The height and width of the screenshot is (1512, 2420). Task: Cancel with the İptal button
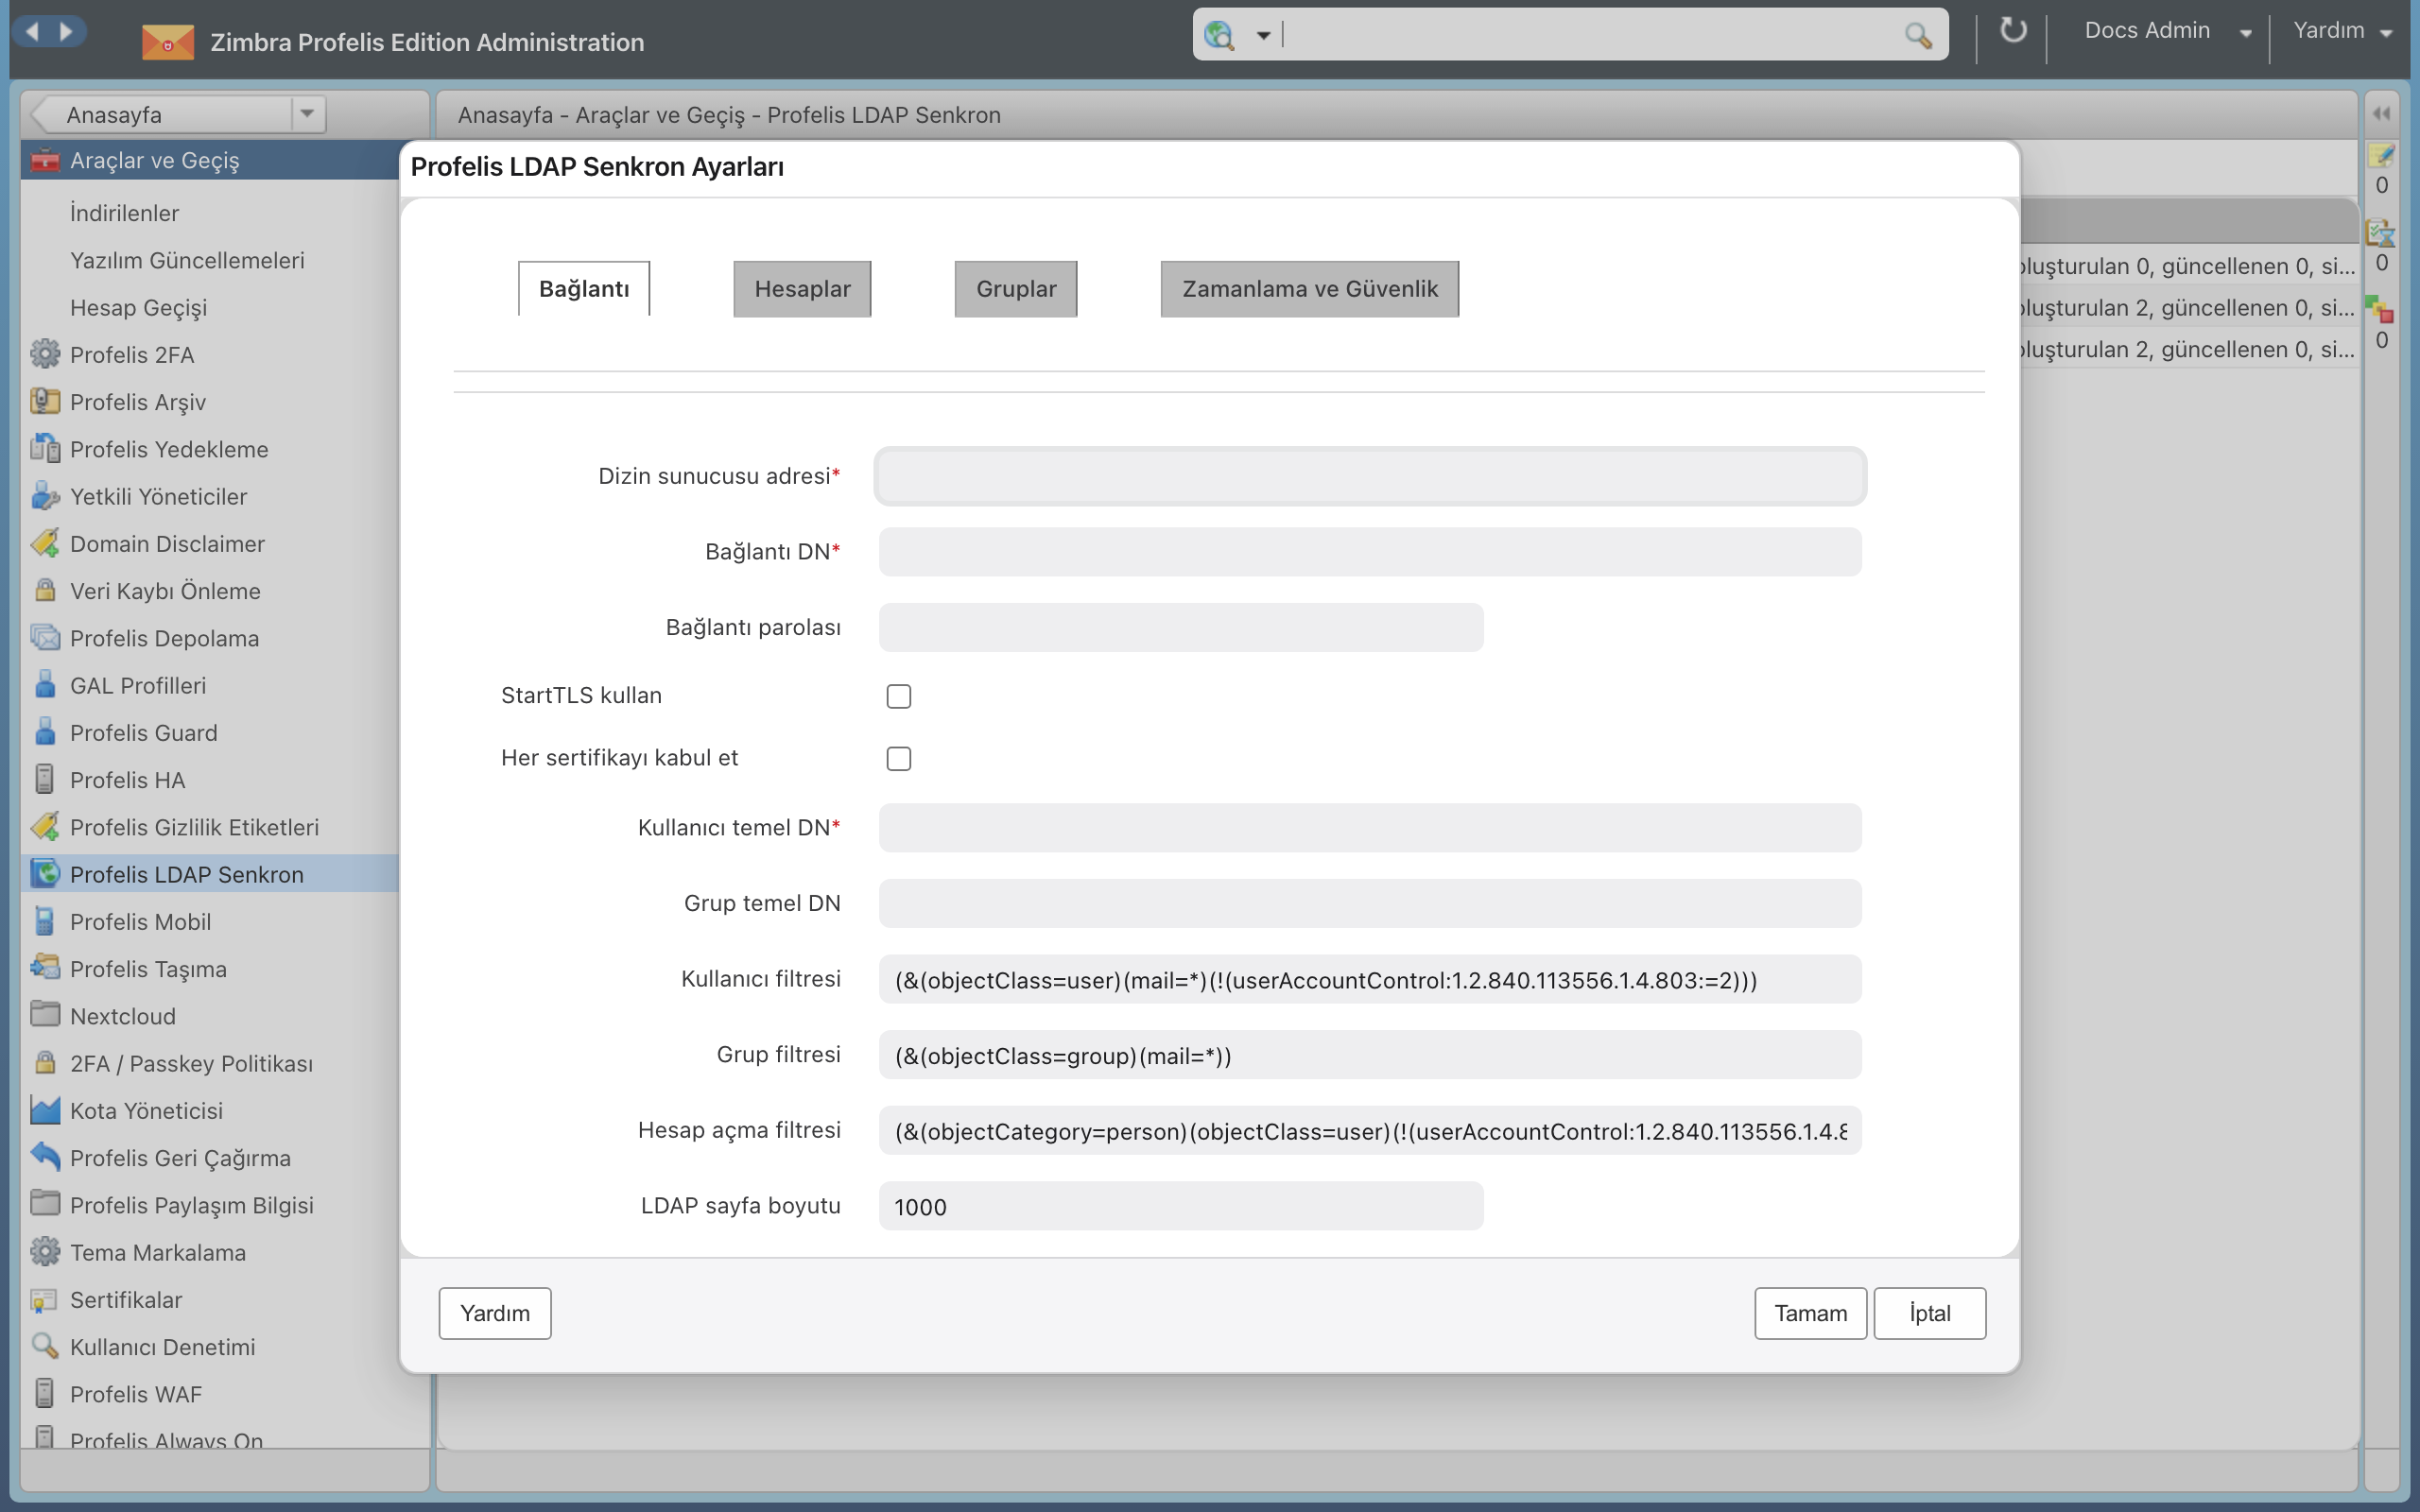(1929, 1313)
